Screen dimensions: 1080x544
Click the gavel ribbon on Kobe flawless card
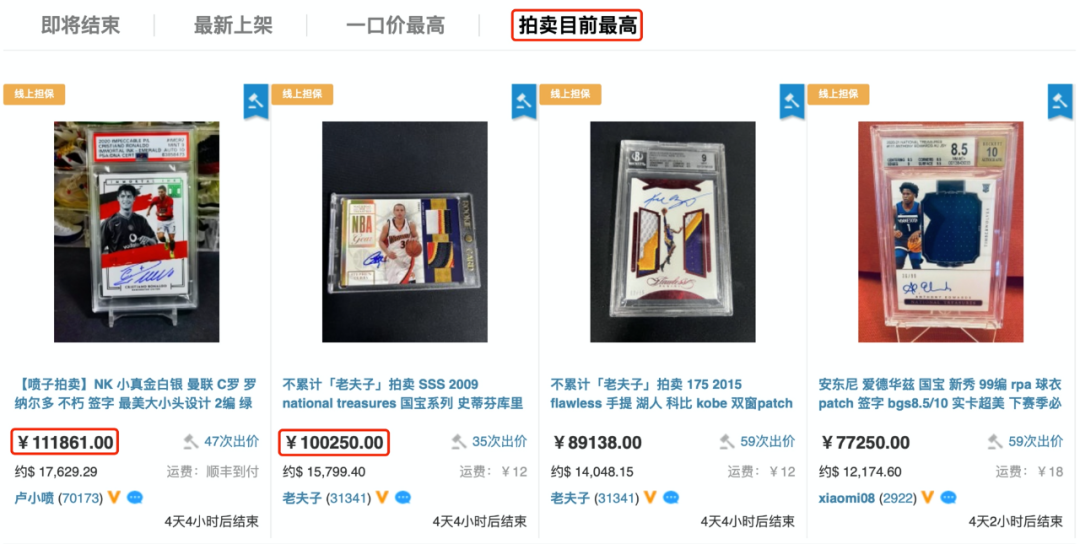(792, 102)
